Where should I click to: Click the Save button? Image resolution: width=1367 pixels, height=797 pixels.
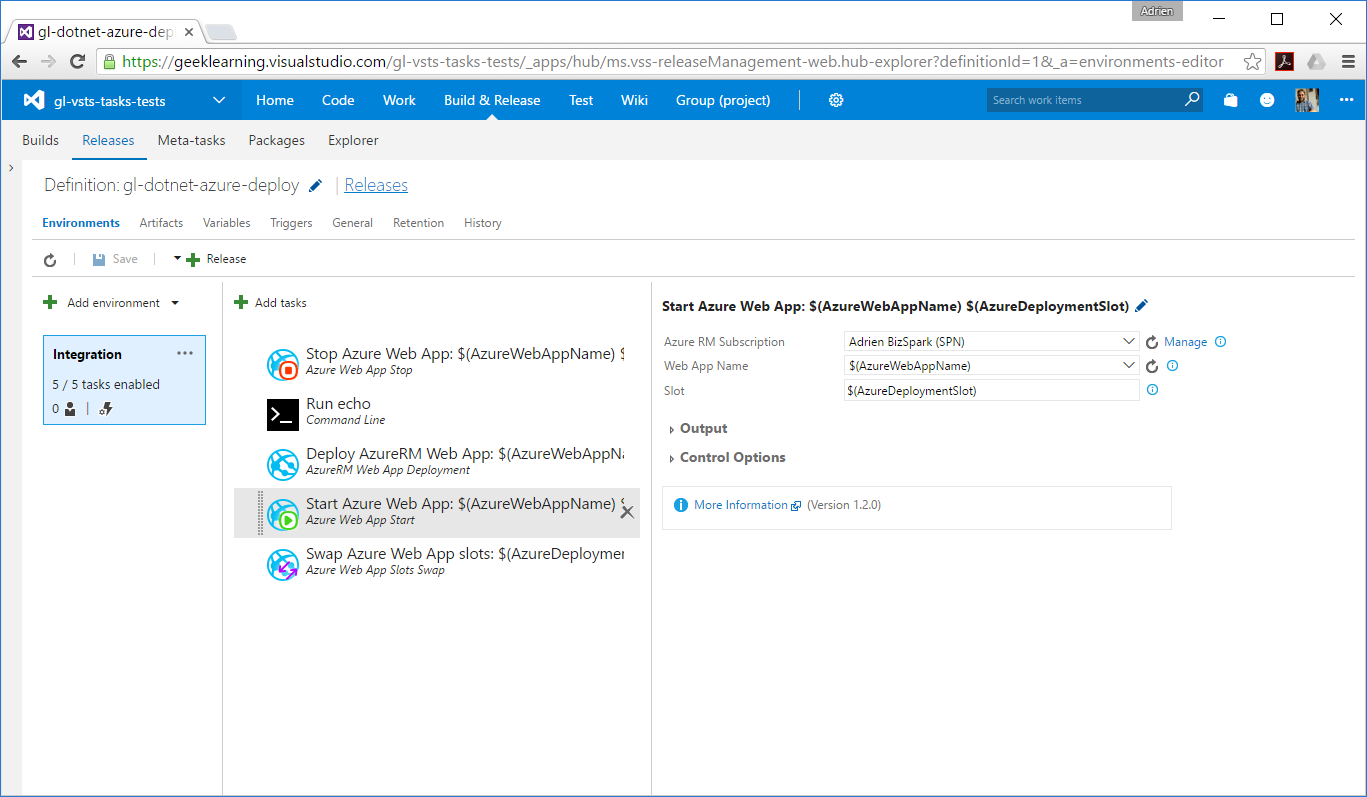pyautogui.click(x=115, y=259)
